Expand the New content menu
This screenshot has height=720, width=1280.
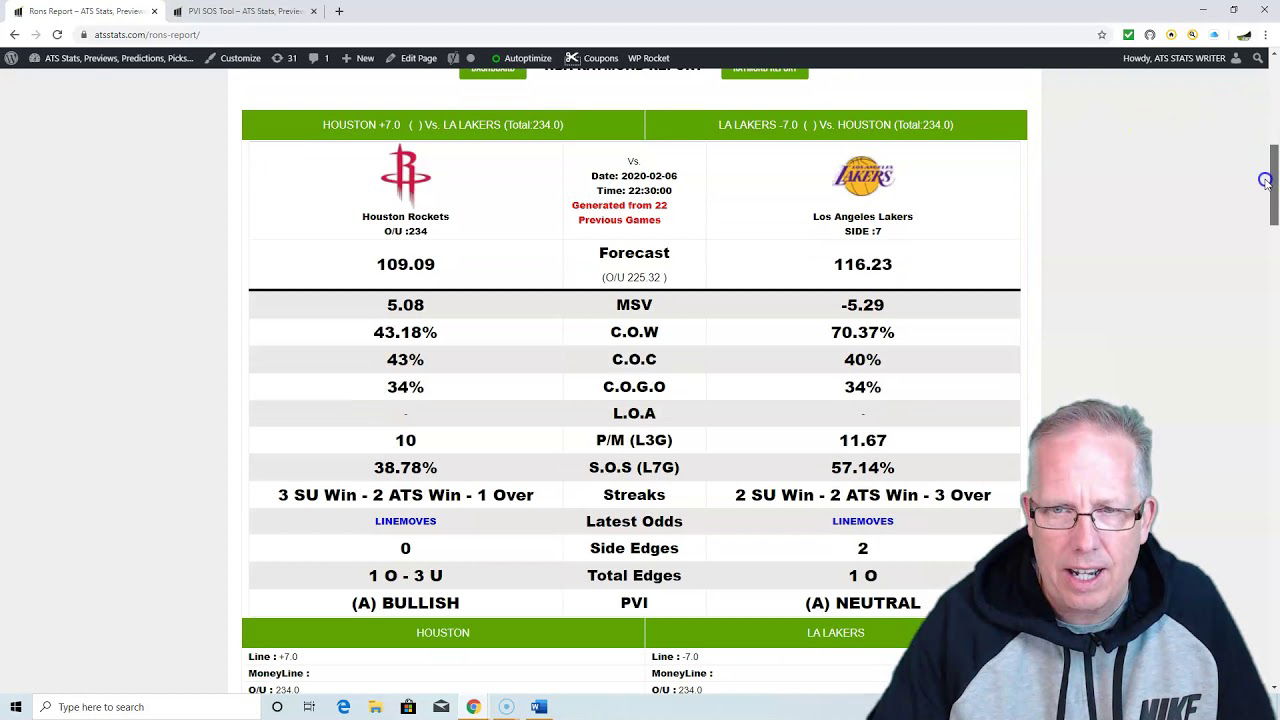point(358,58)
